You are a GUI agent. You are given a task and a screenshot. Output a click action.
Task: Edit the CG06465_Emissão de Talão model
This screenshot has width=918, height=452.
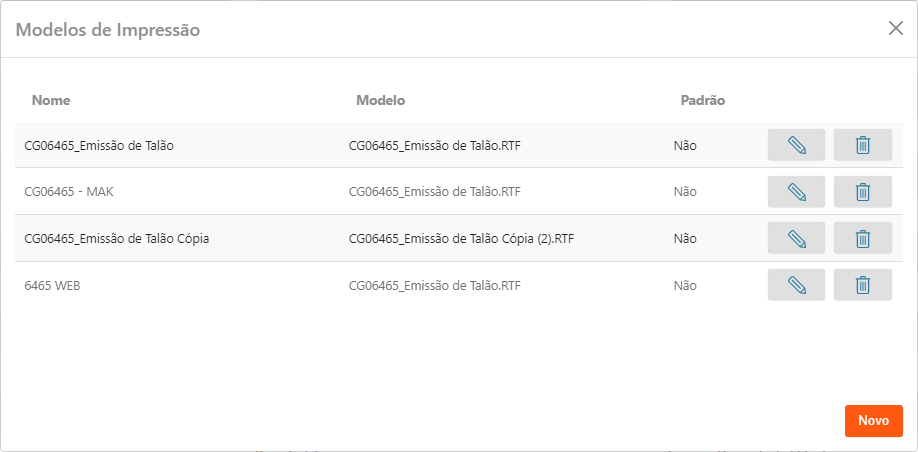(796, 145)
